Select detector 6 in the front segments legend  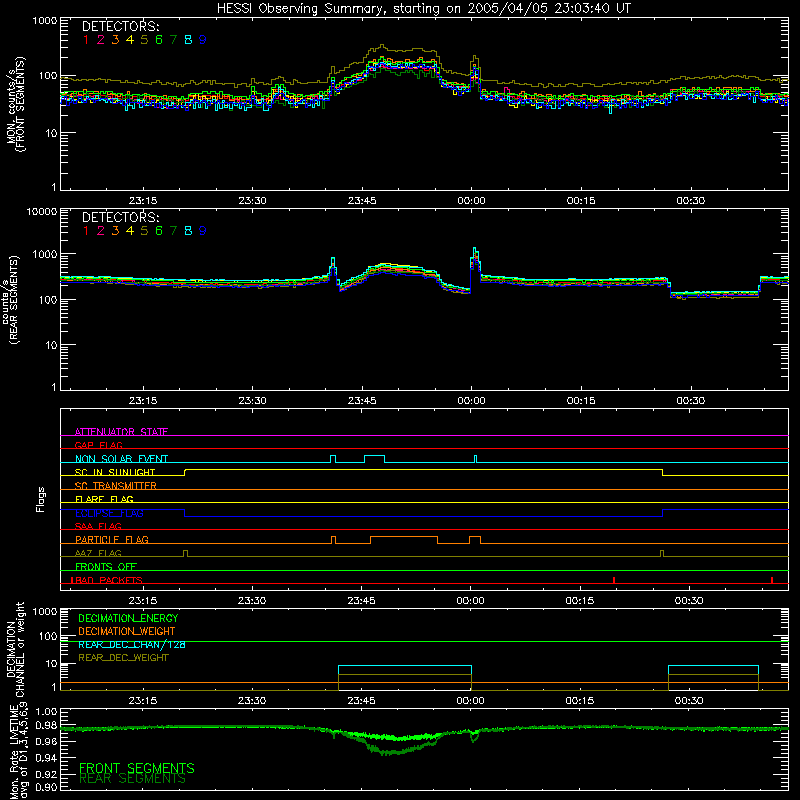(x=159, y=40)
